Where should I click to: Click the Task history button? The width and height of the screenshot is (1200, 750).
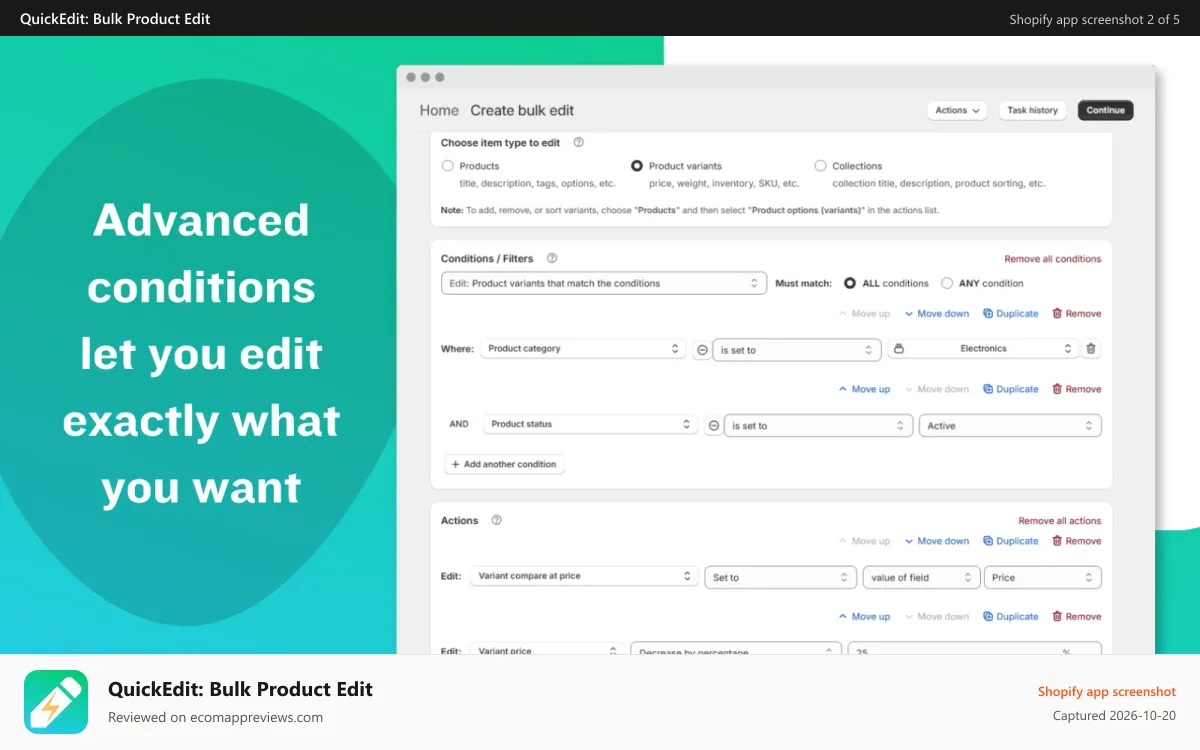click(1032, 110)
